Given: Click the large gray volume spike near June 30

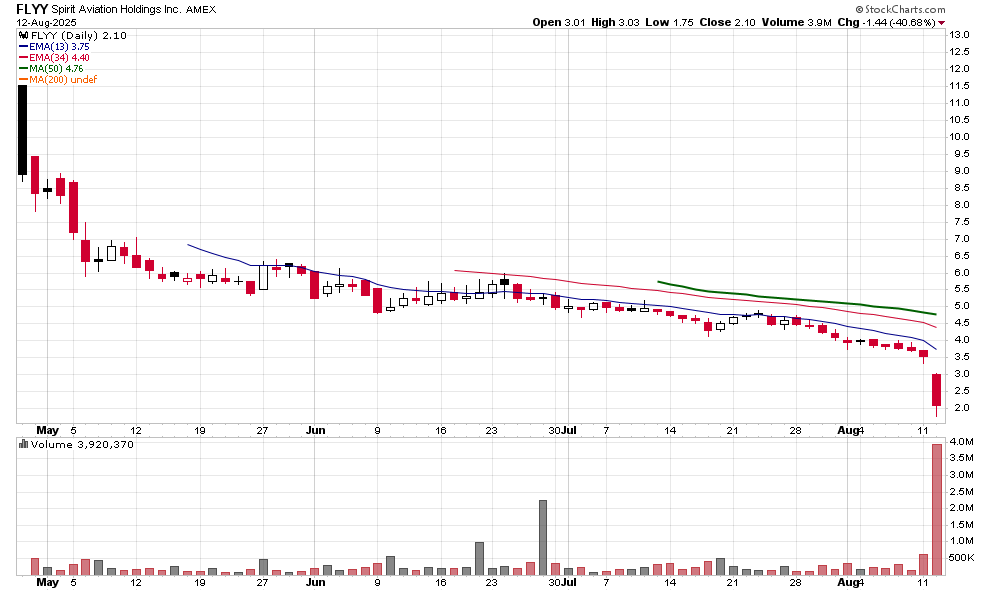Looking at the screenshot, I should pyautogui.click(x=542, y=537).
